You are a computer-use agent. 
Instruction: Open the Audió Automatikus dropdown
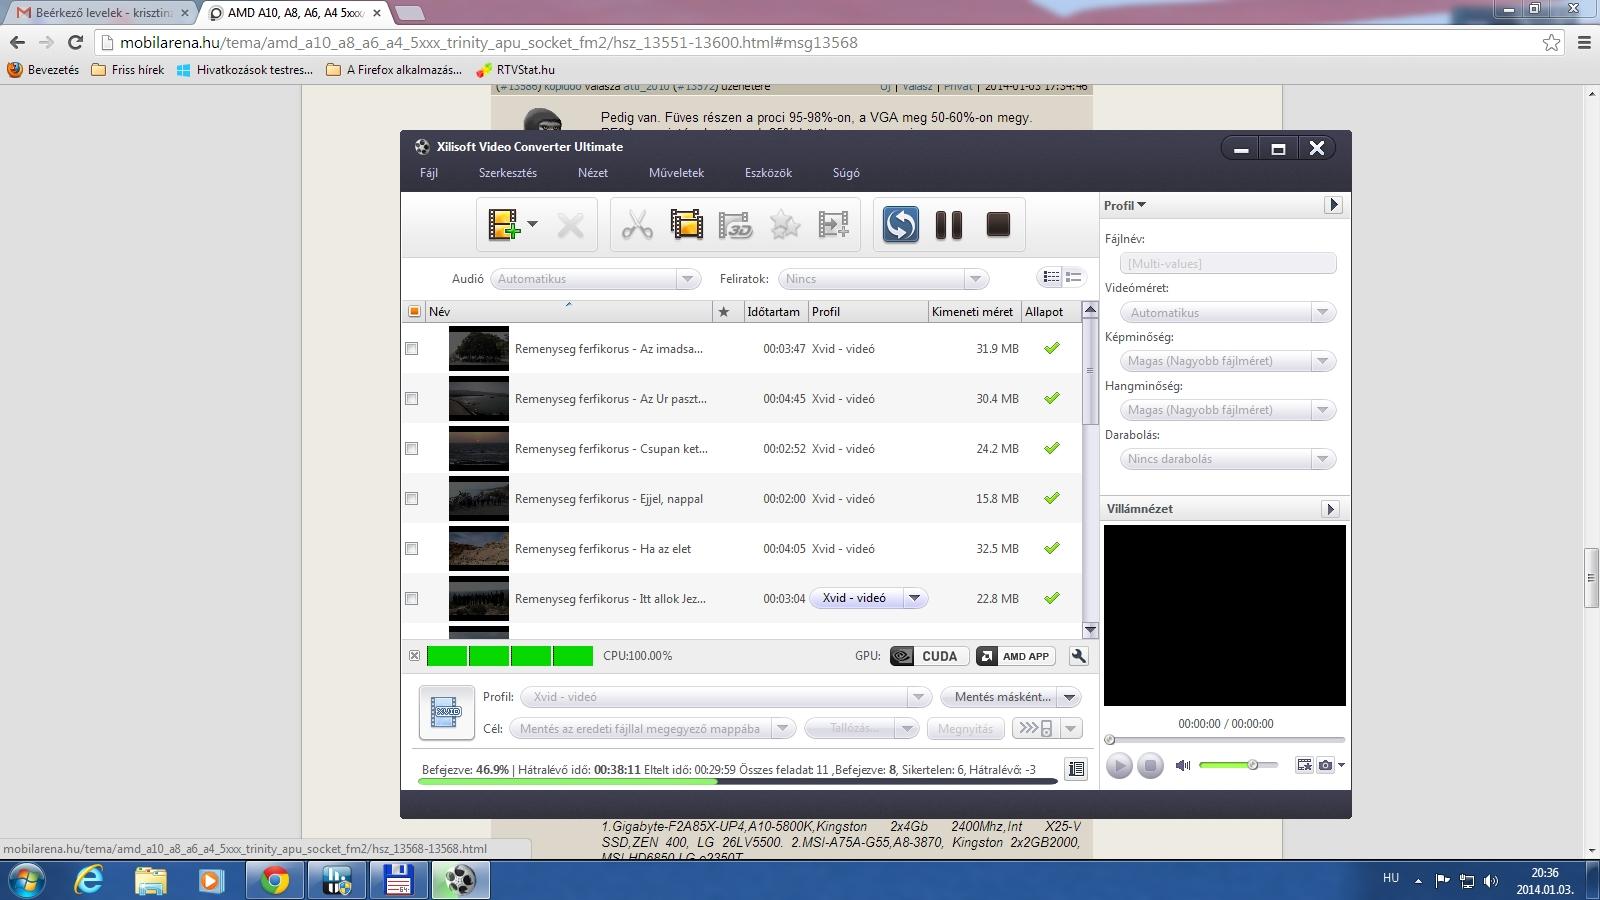point(595,279)
